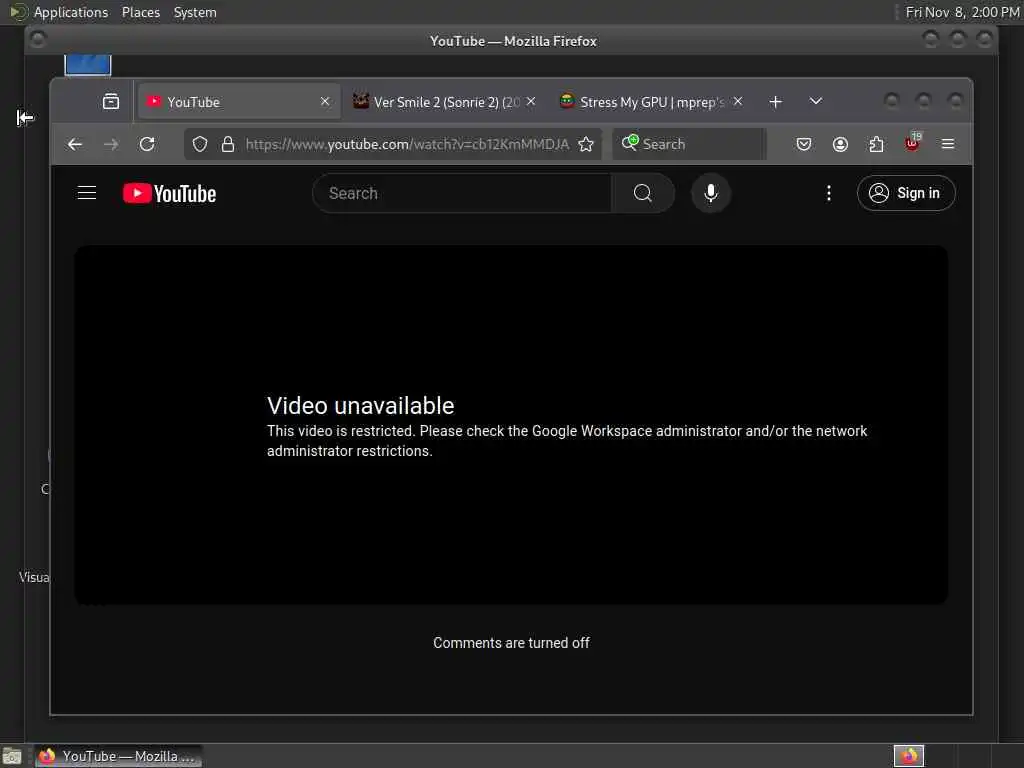Click the show desktop icon in the bottom panel

(x=12, y=757)
